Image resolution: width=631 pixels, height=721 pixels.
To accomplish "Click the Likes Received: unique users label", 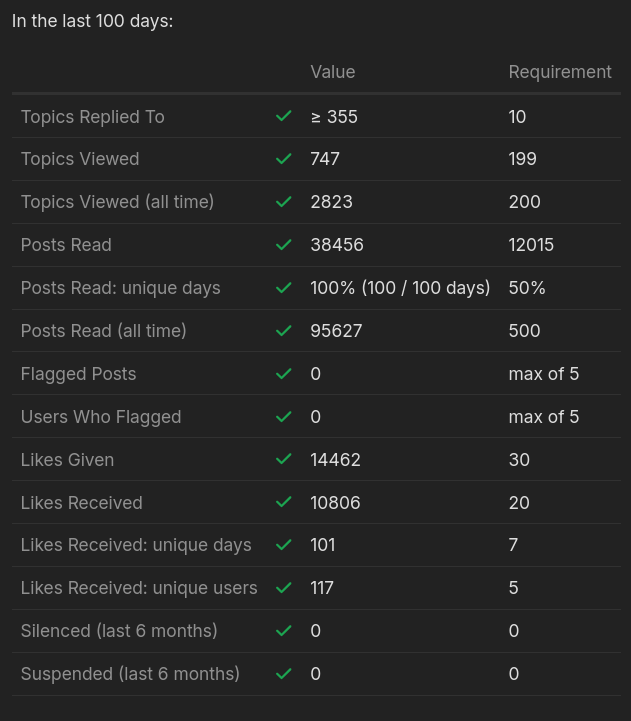I will (139, 588).
